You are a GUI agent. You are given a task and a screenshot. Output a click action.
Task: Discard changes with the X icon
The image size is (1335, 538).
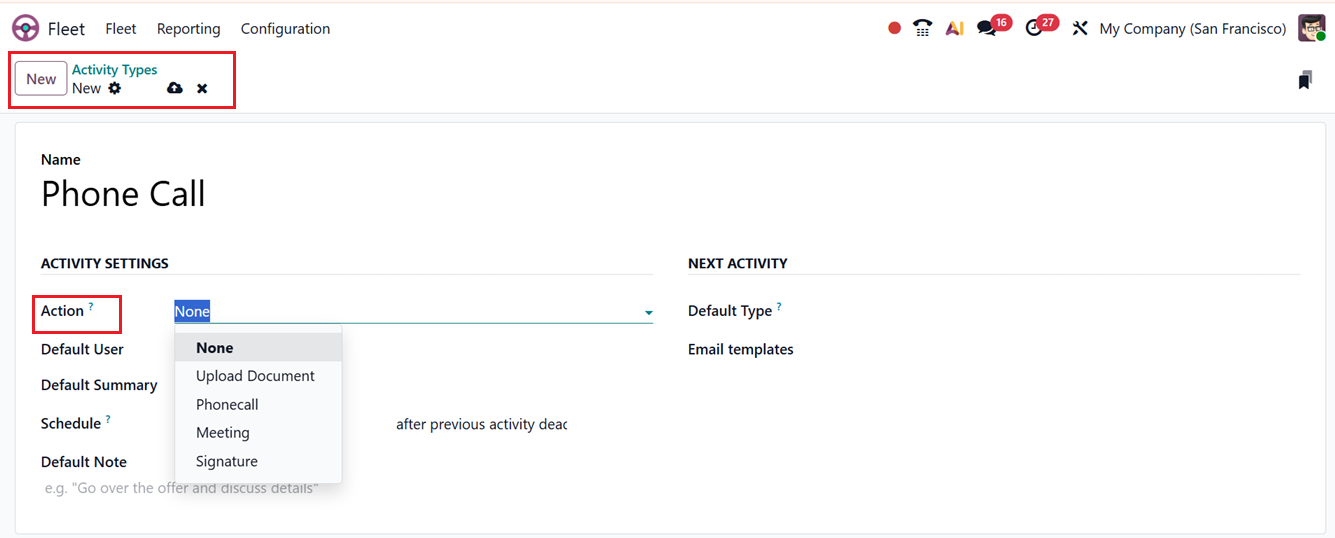pos(202,88)
